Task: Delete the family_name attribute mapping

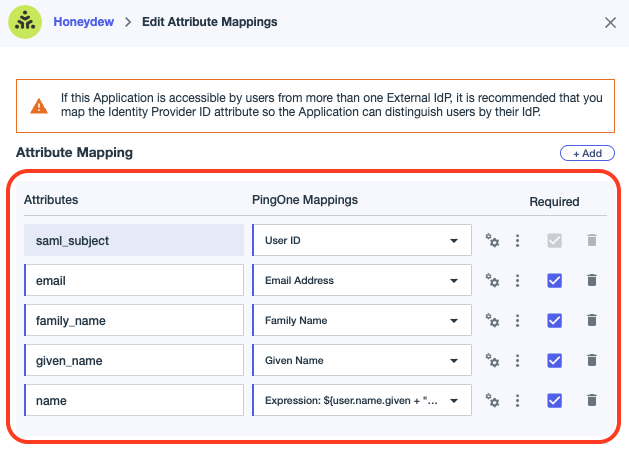Action: pos(592,320)
